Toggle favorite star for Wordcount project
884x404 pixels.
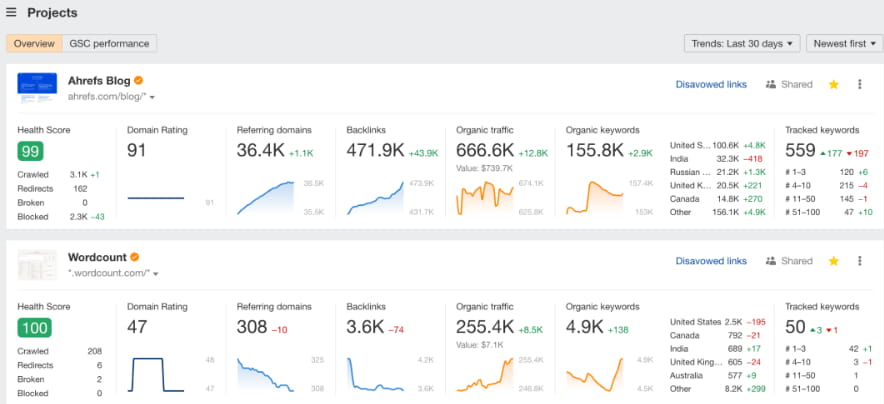833,261
